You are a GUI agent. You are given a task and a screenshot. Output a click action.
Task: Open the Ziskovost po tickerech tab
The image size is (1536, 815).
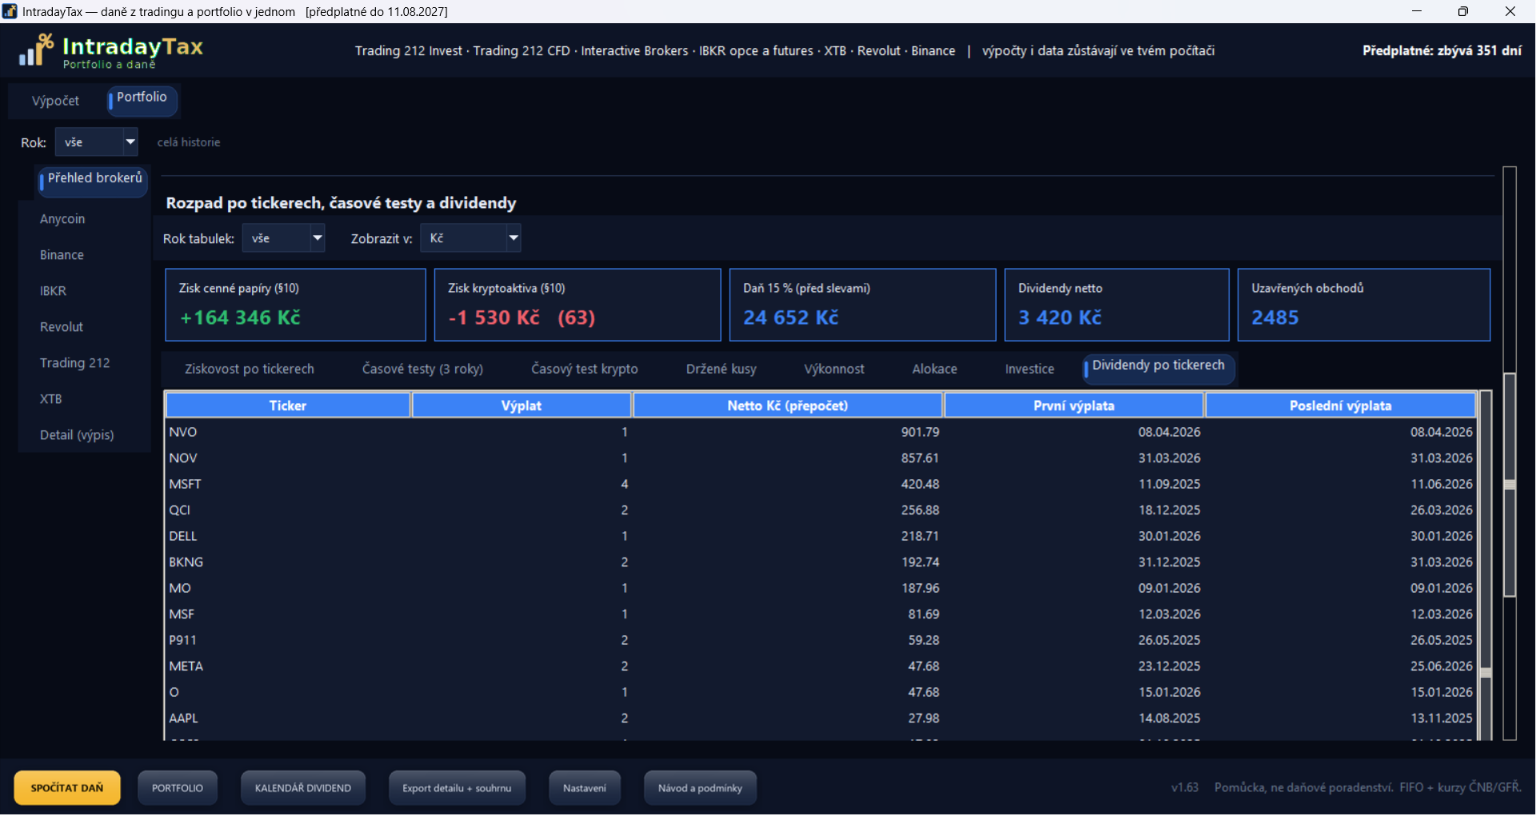(249, 369)
